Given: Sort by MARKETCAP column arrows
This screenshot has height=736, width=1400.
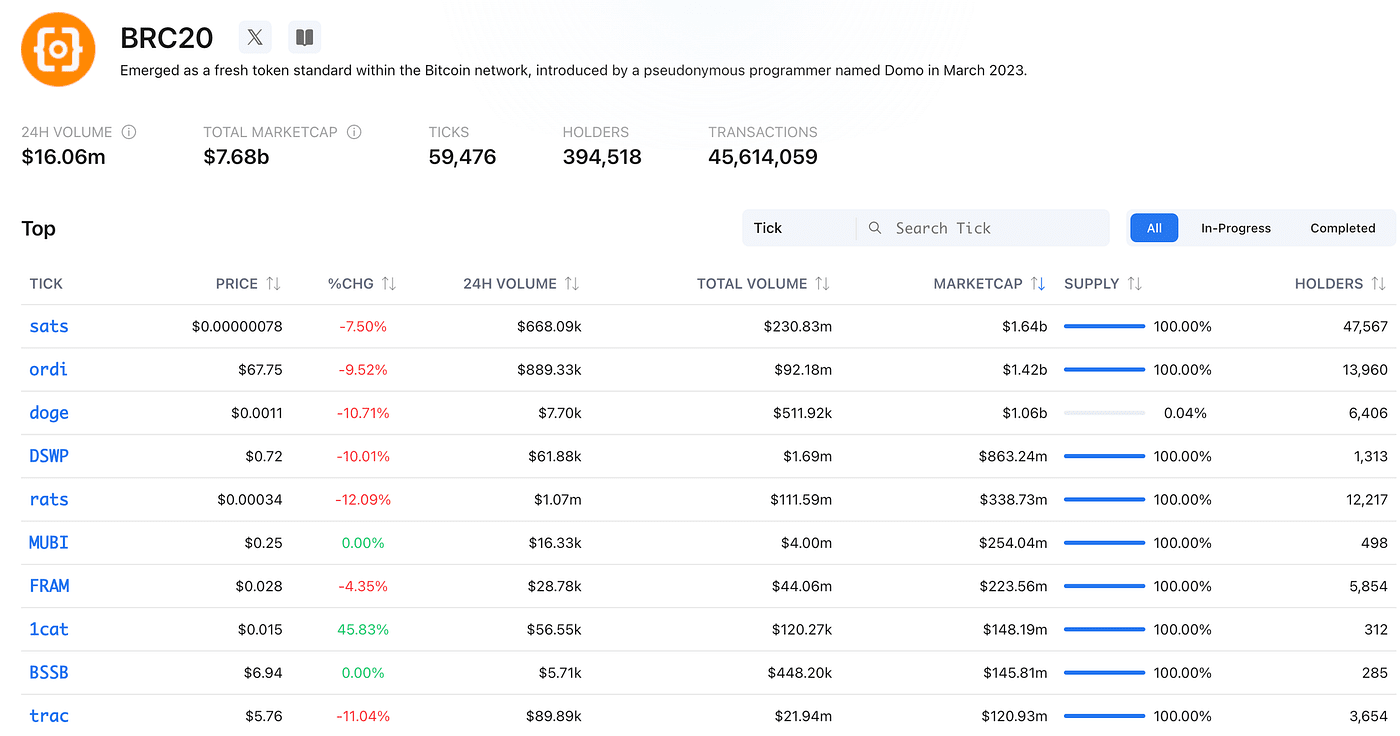Looking at the screenshot, I should pyautogui.click(x=1038, y=284).
